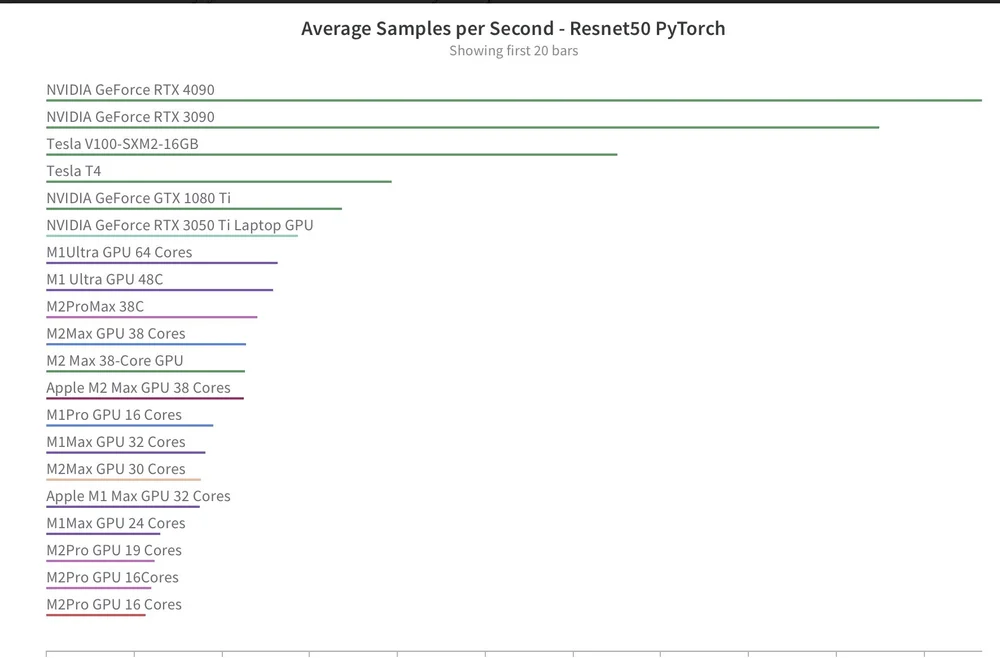1000x658 pixels.
Task: Select the NVIDIA GeForce GTX 1080 Ti label
Action: coord(138,198)
